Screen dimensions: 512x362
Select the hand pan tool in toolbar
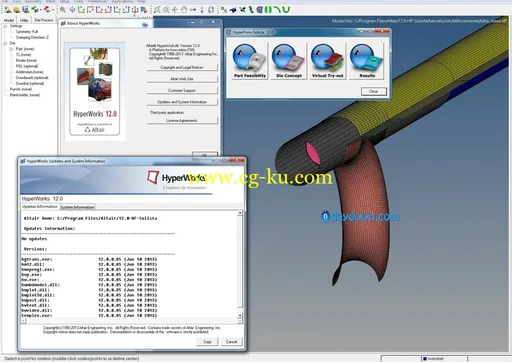tap(184, 10)
